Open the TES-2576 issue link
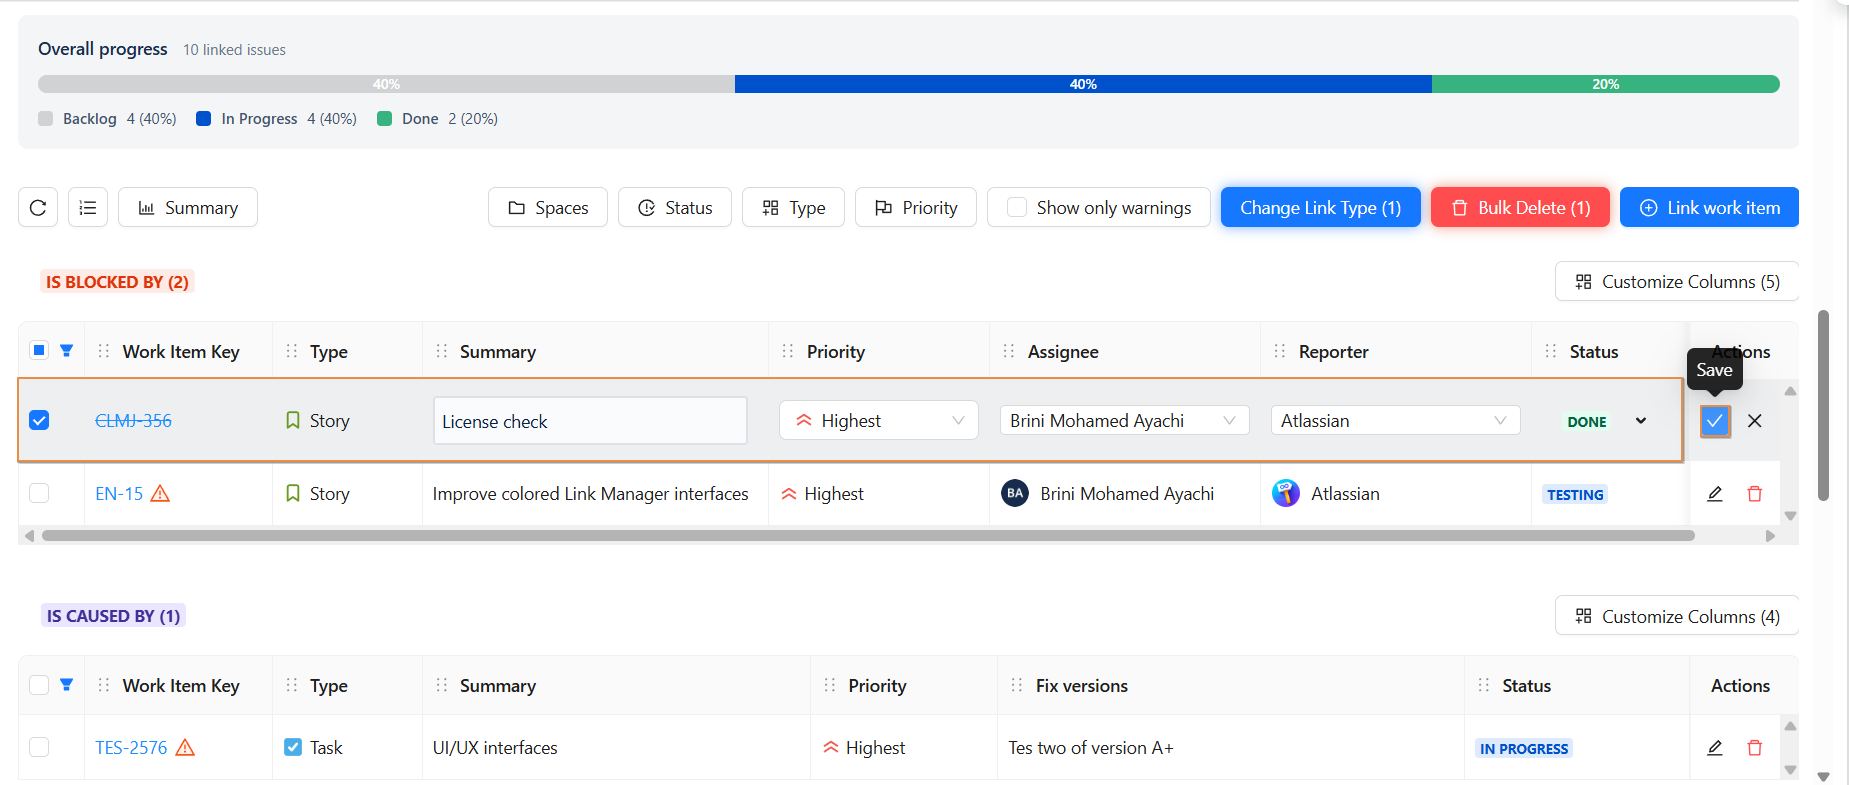1849x785 pixels. click(x=131, y=748)
